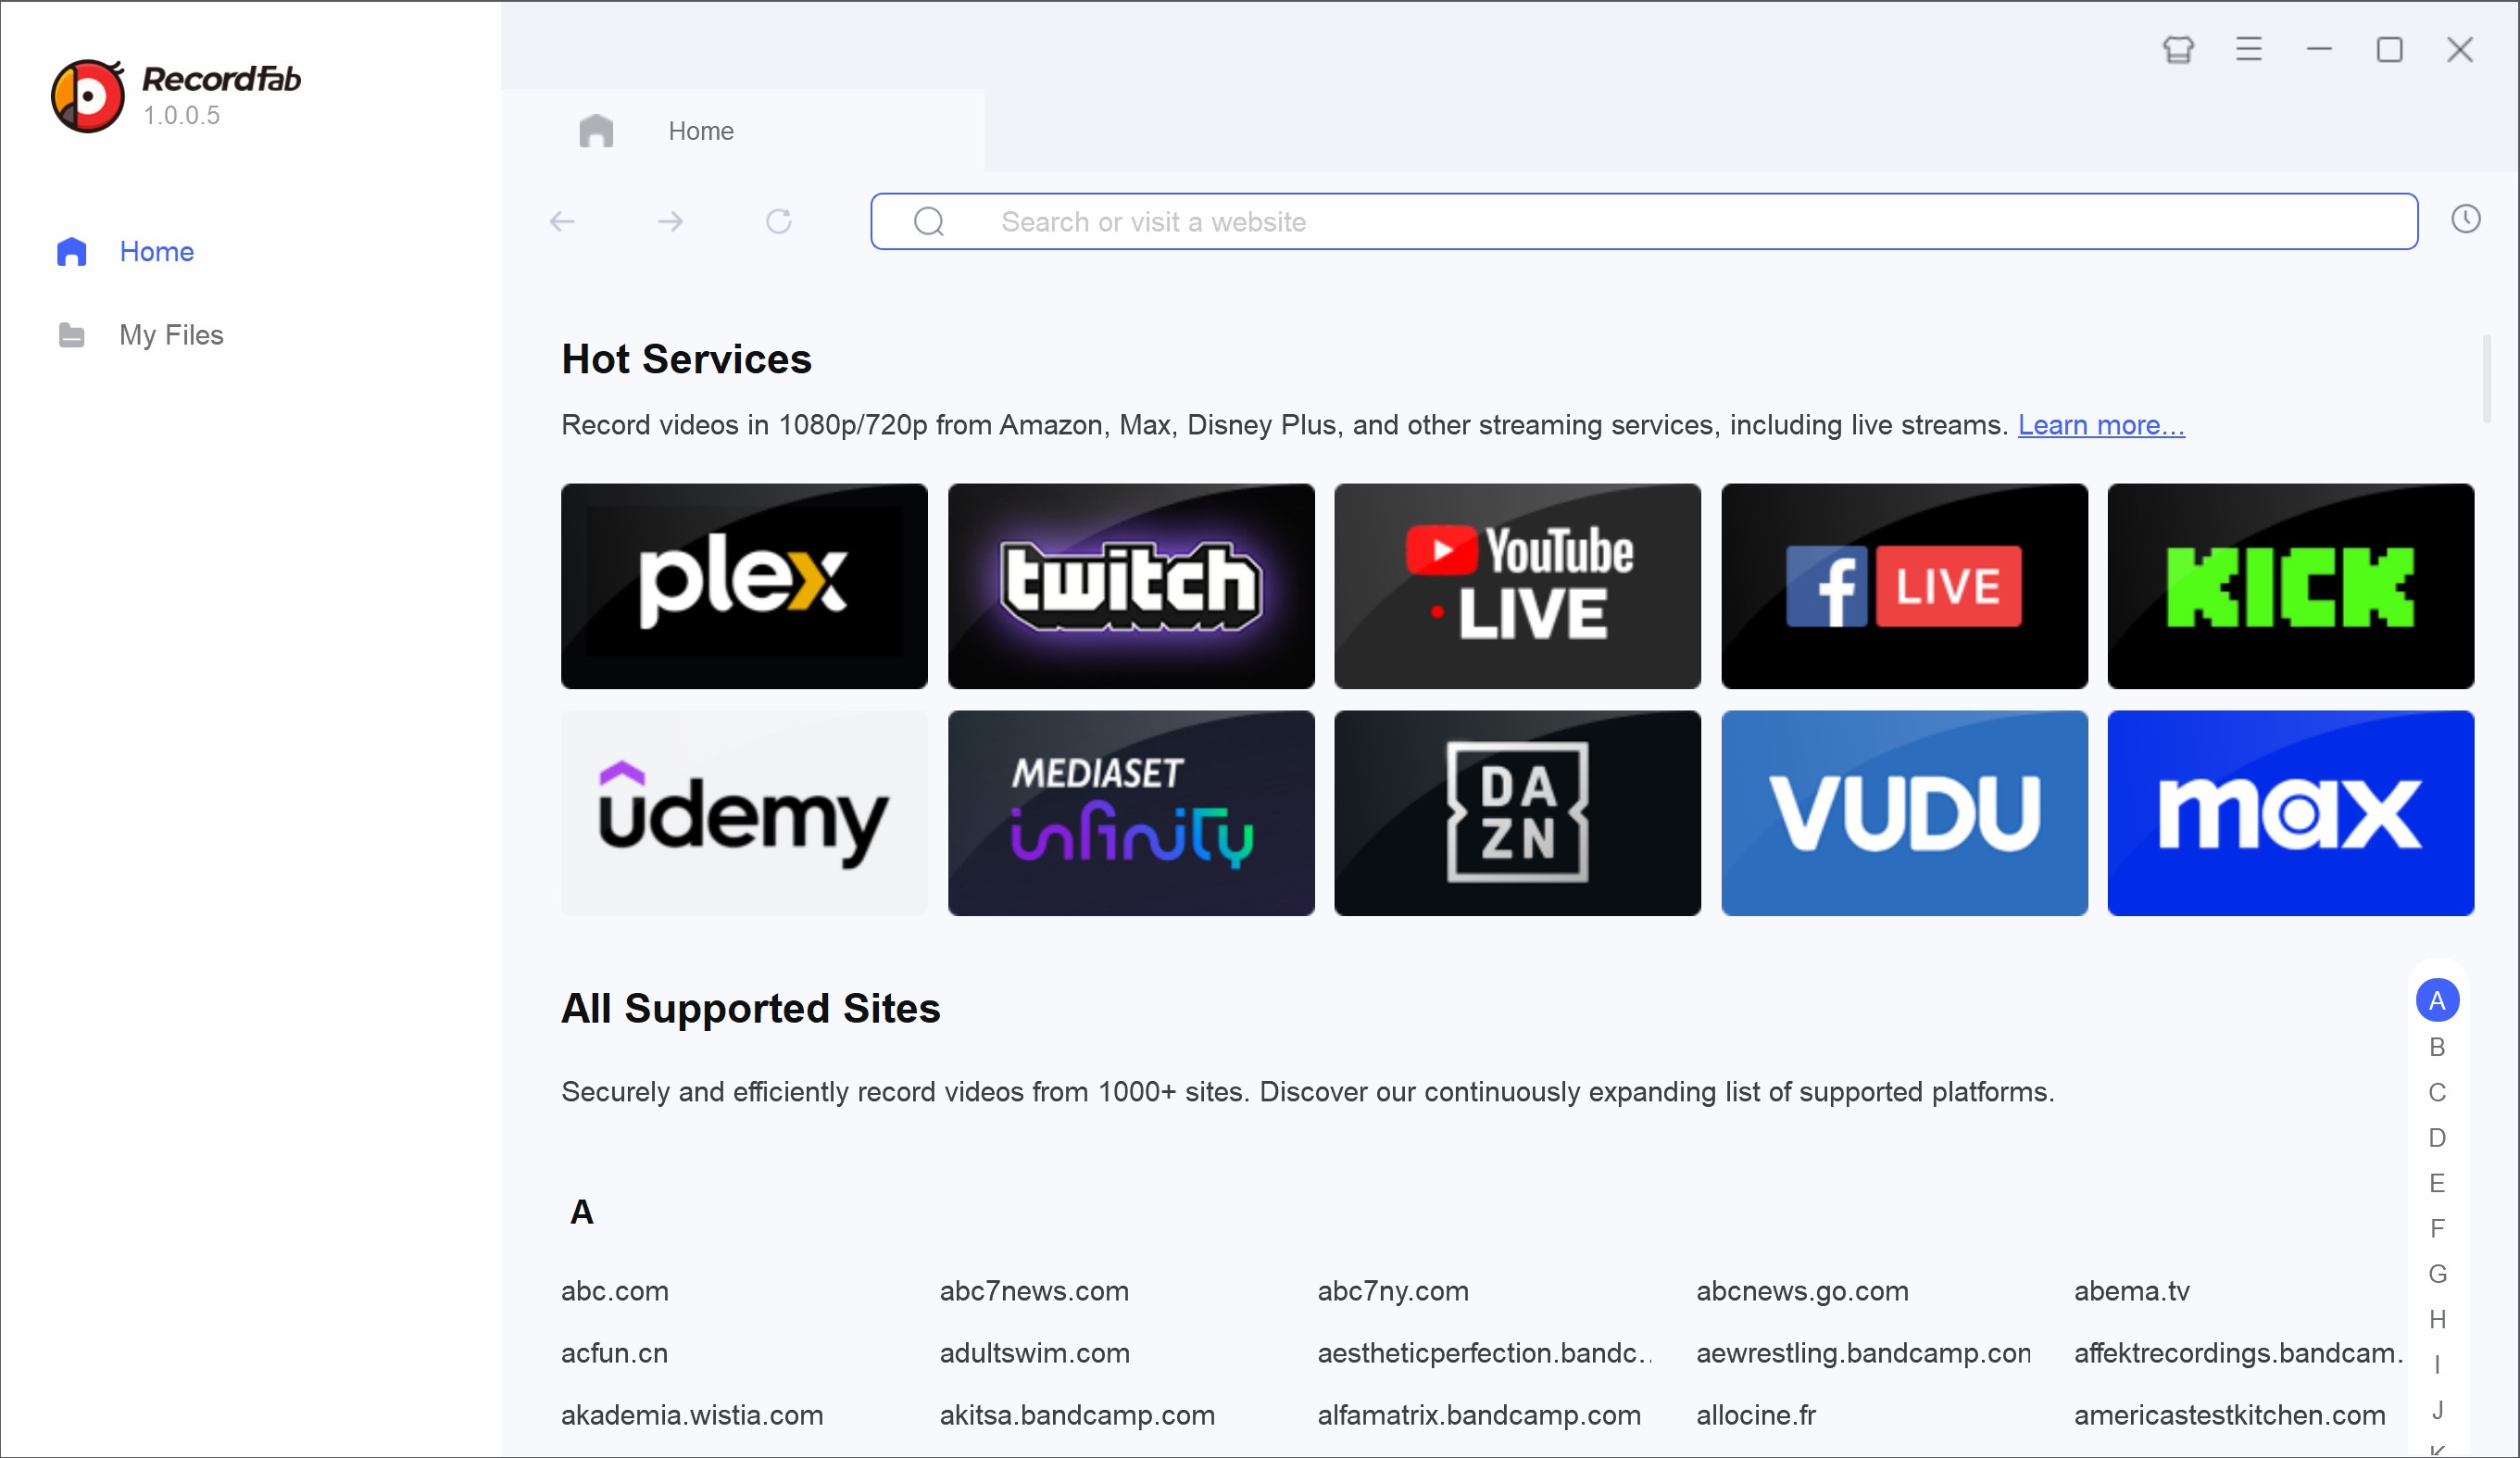Open akademia.wistia.com site link
The image size is (2520, 1458).
pyautogui.click(x=692, y=1415)
